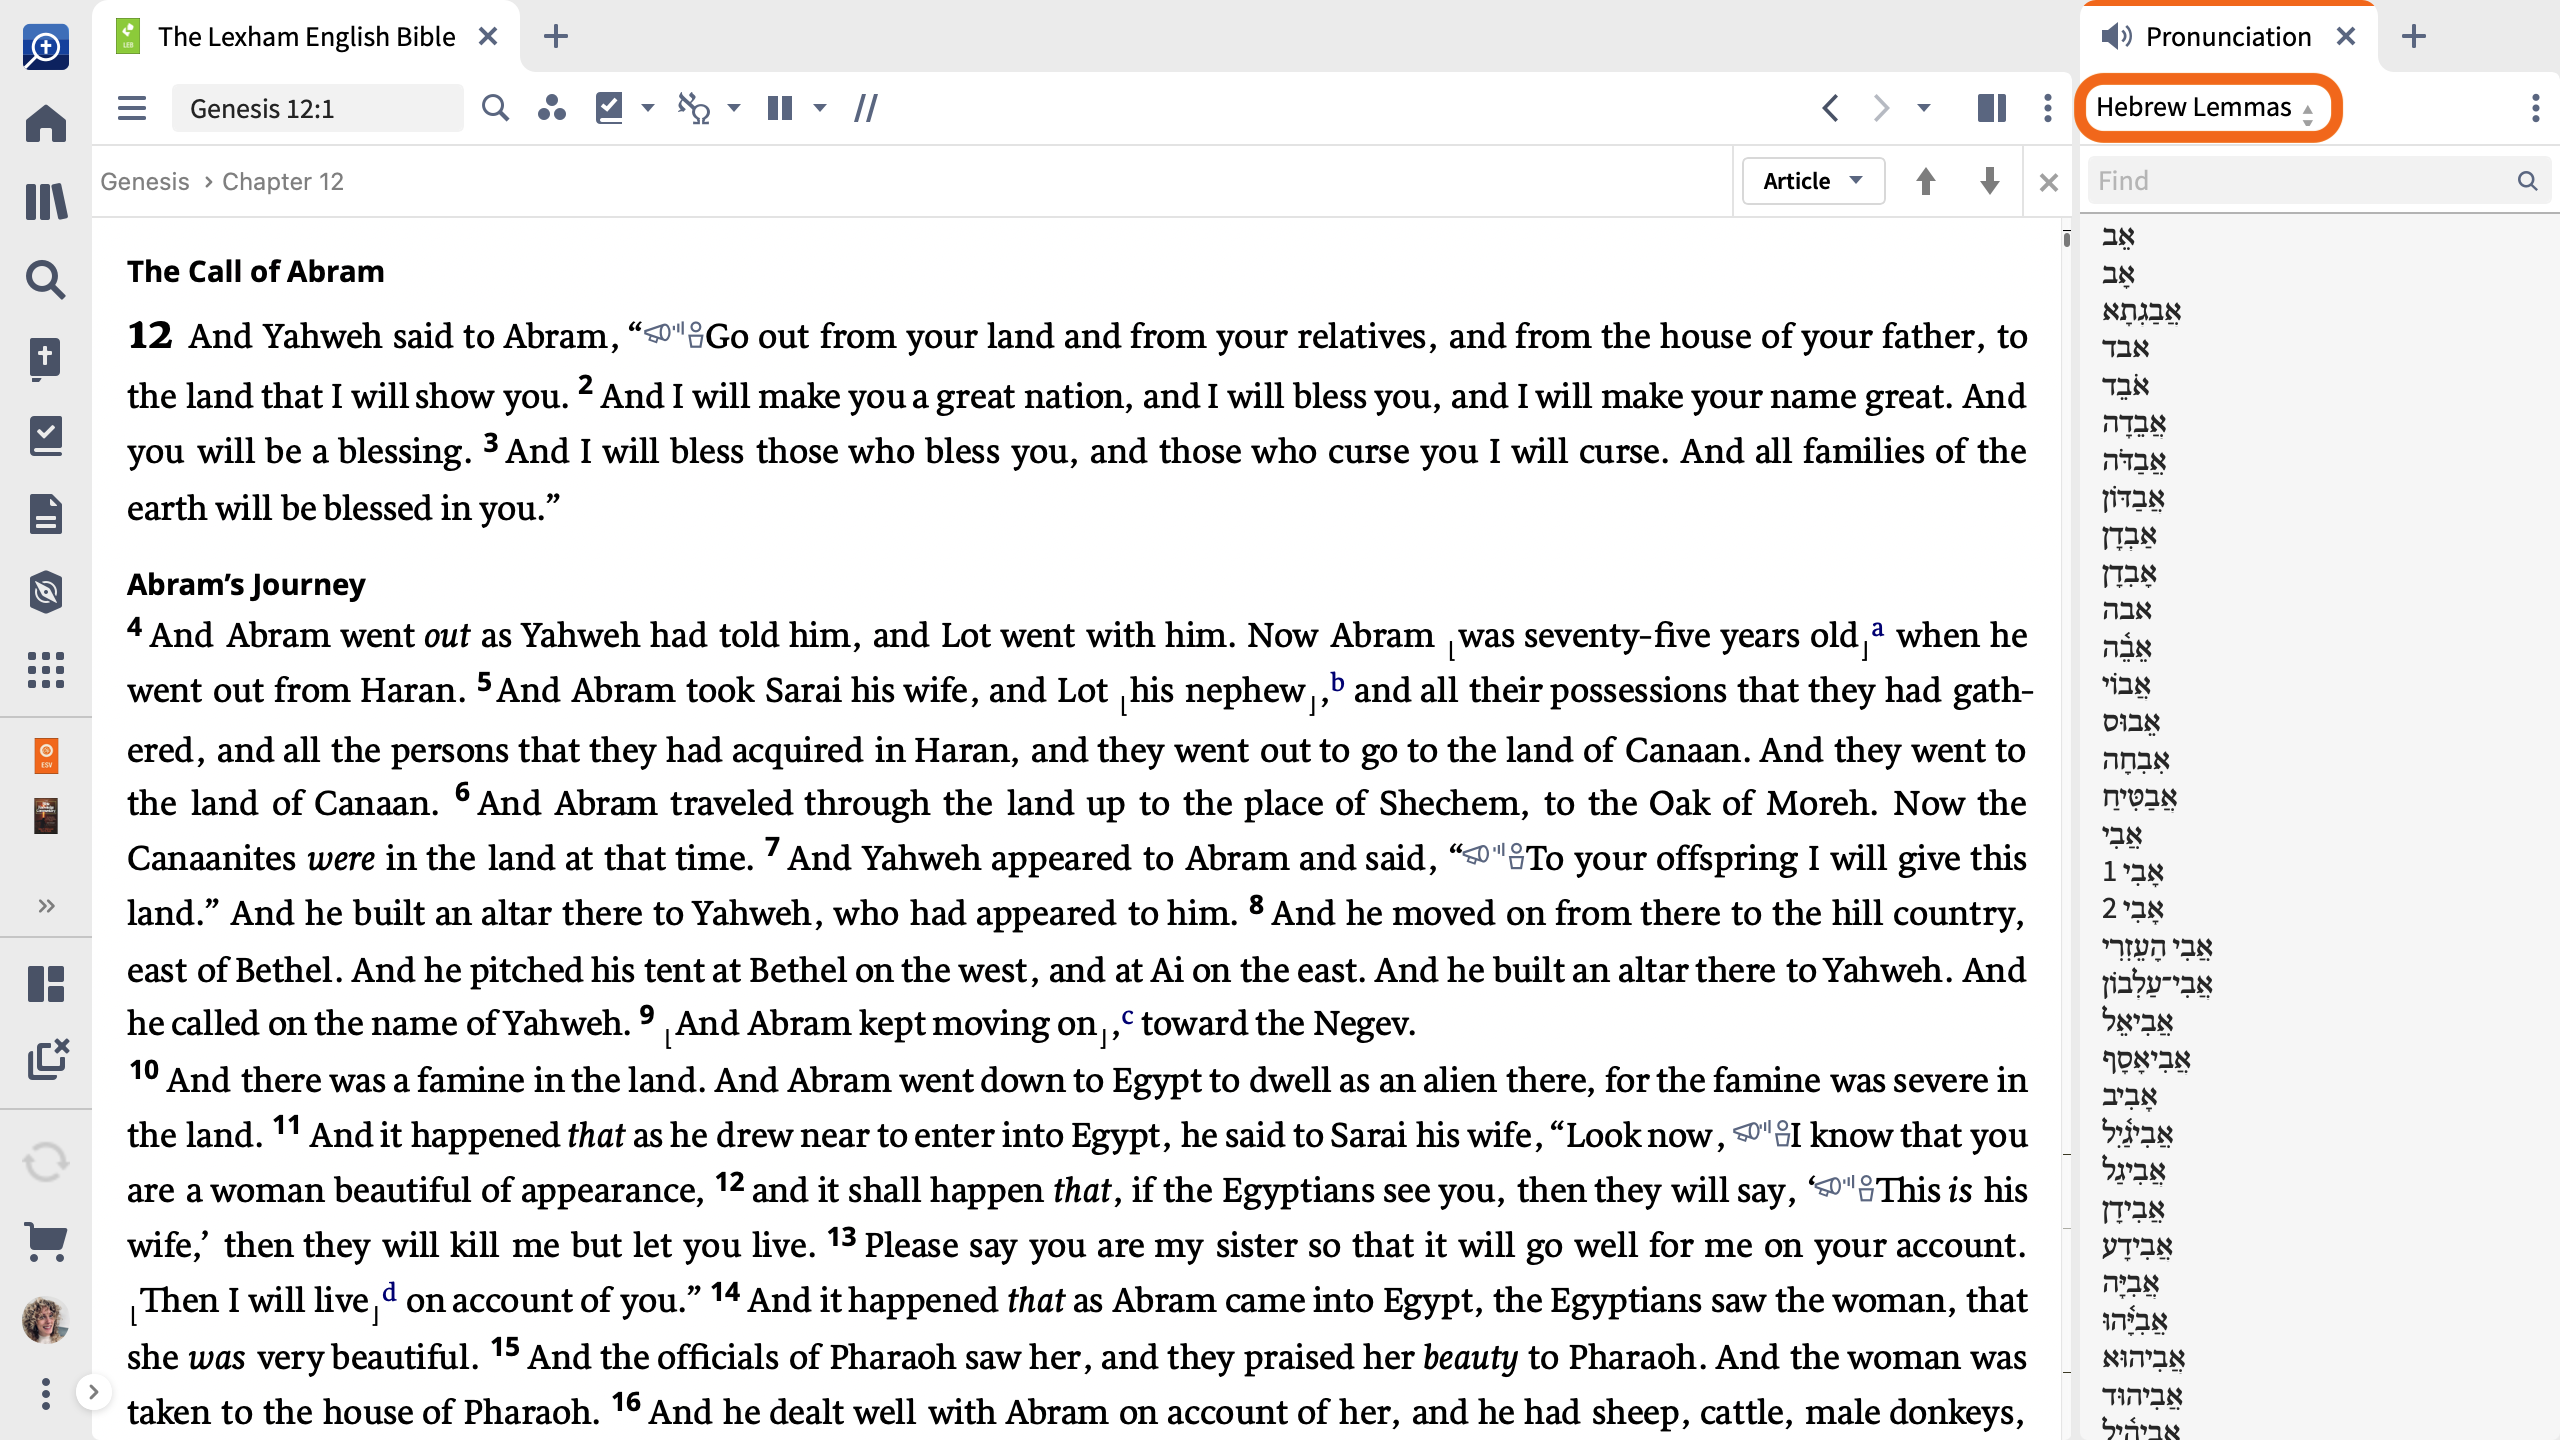Toggle the visual filters checkbox button
The height and width of the screenshot is (1440, 2560).
(x=609, y=108)
